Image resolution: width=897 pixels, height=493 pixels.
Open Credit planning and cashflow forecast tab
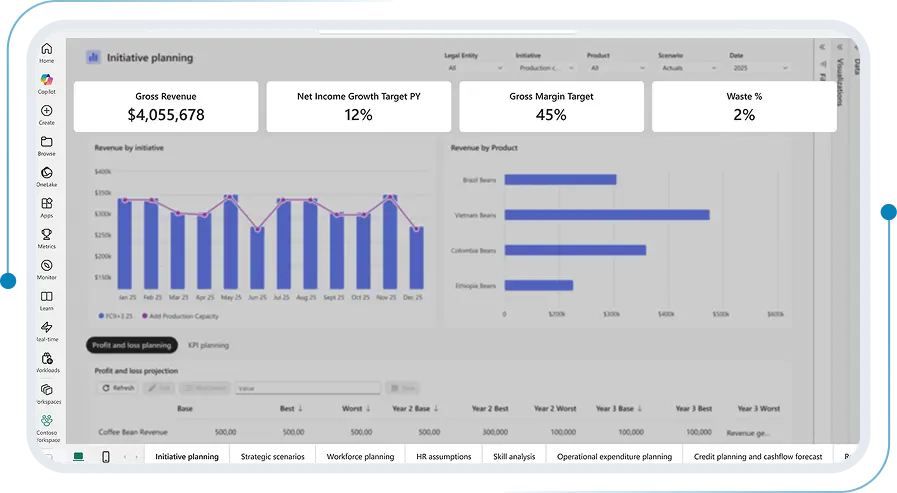pos(758,456)
